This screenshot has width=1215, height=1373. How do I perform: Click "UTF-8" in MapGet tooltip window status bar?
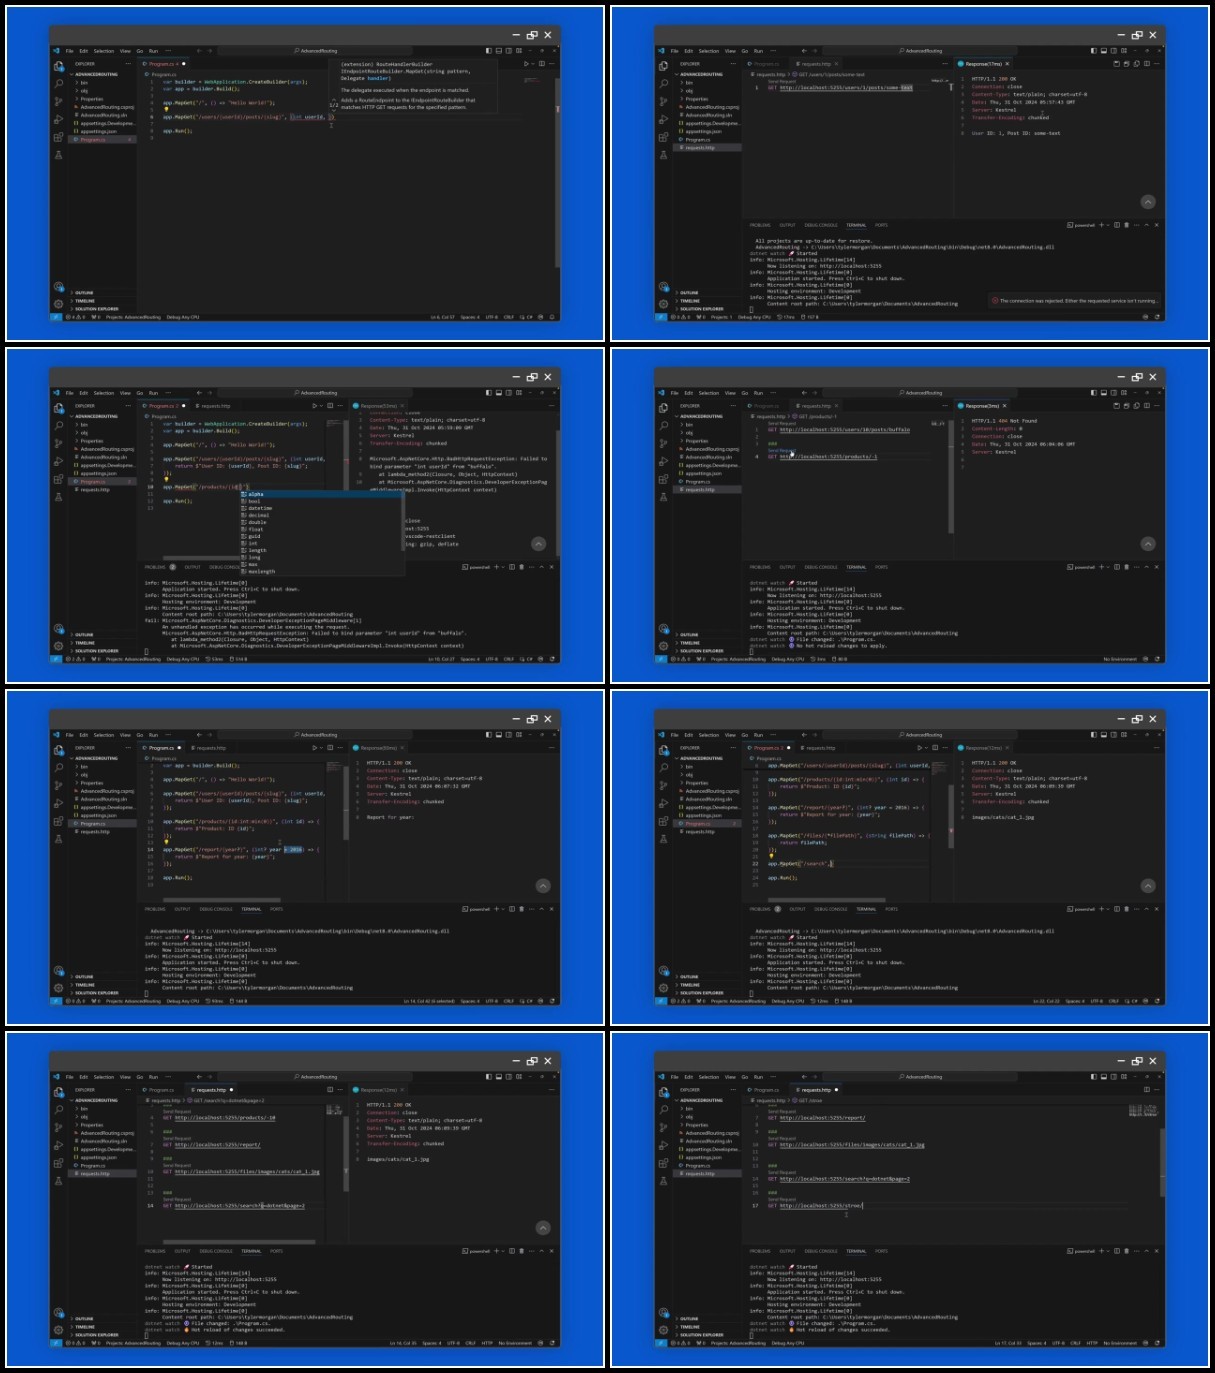tap(492, 317)
